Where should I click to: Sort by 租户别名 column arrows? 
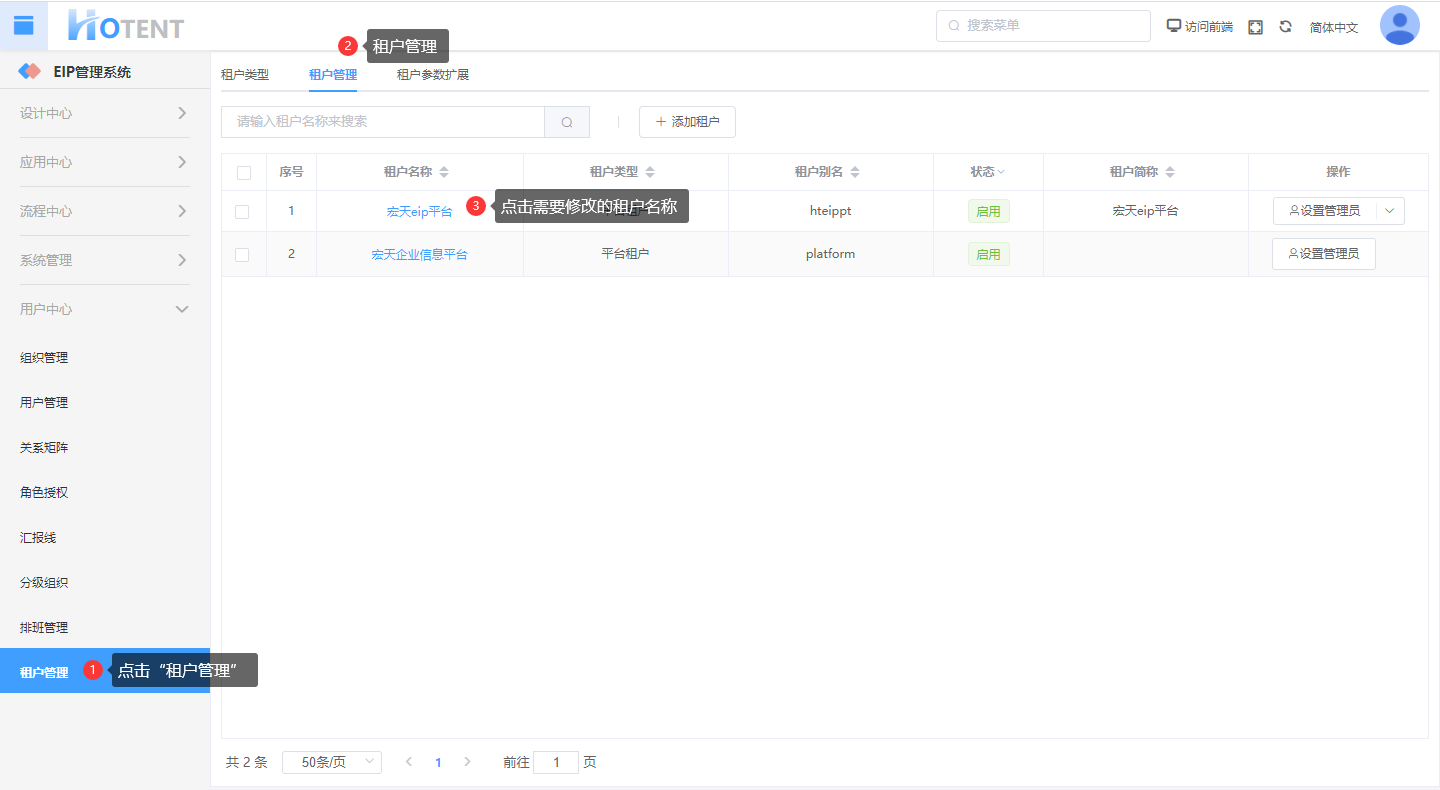pyautogui.click(x=855, y=172)
